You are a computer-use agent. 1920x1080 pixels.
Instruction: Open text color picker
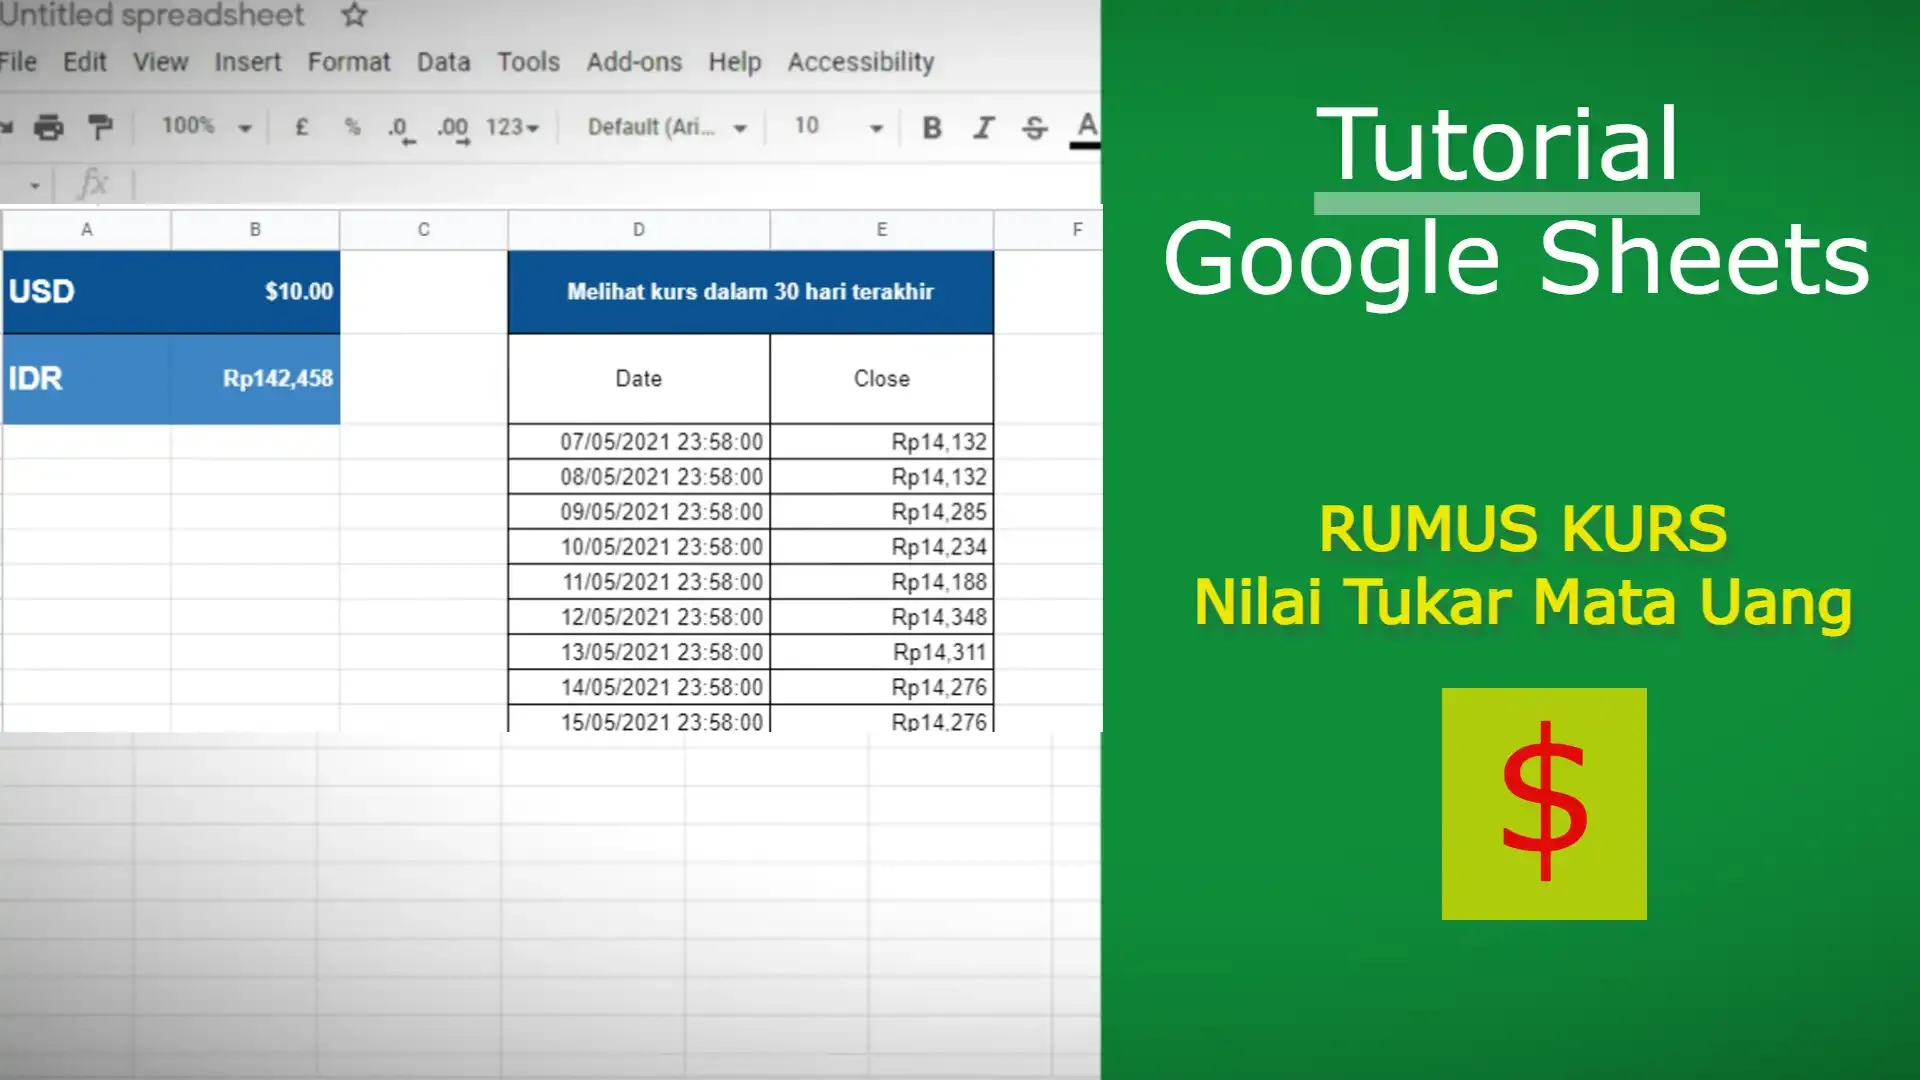pos(1087,128)
